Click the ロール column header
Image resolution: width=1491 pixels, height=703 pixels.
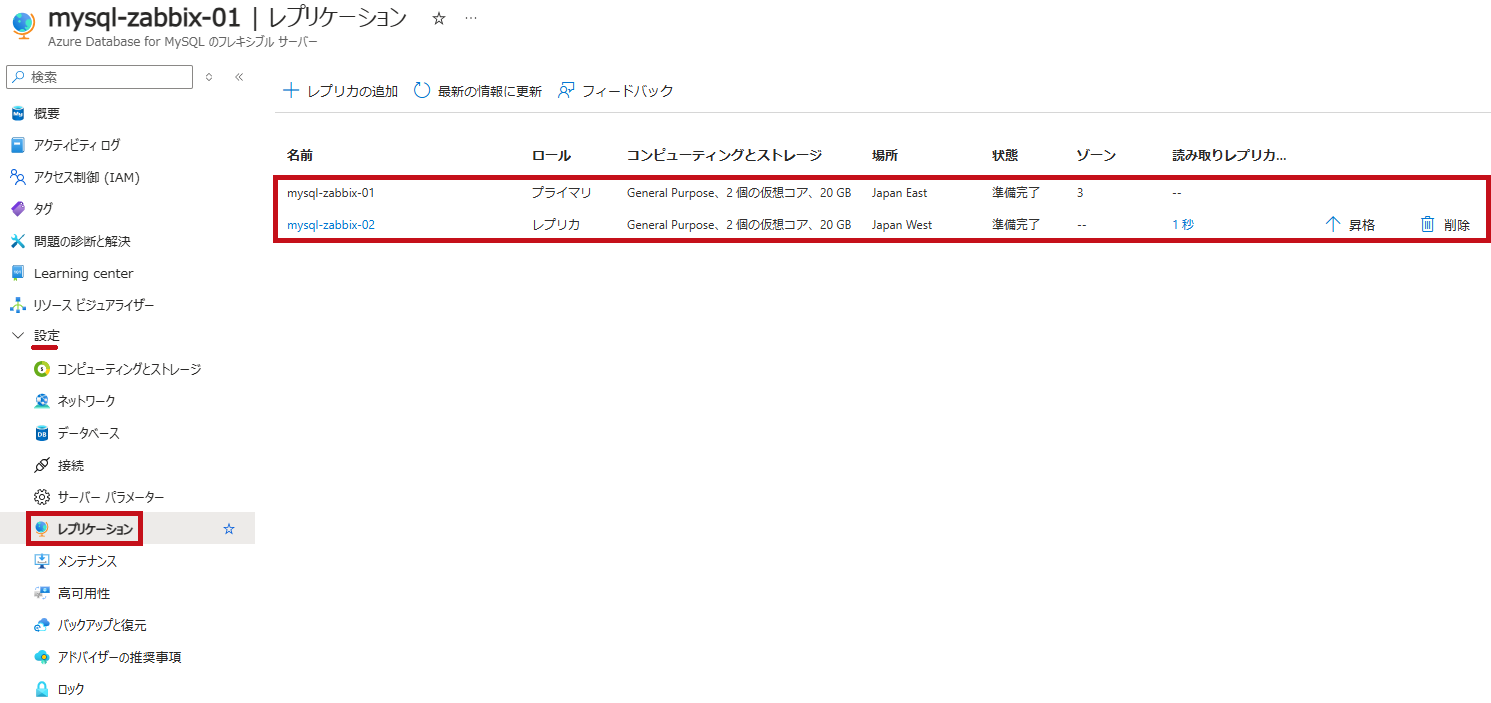pos(551,155)
